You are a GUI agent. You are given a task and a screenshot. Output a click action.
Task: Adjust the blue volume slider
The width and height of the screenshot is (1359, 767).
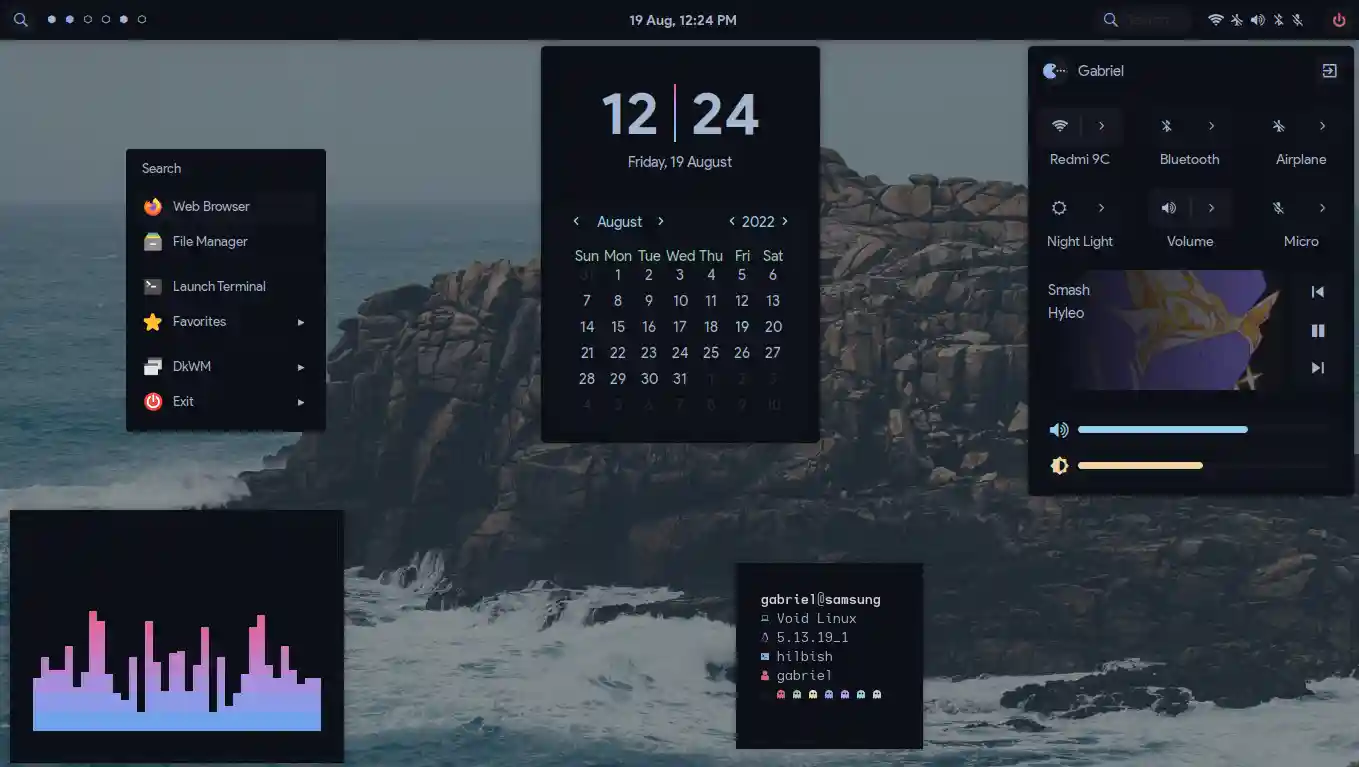pos(1203,430)
